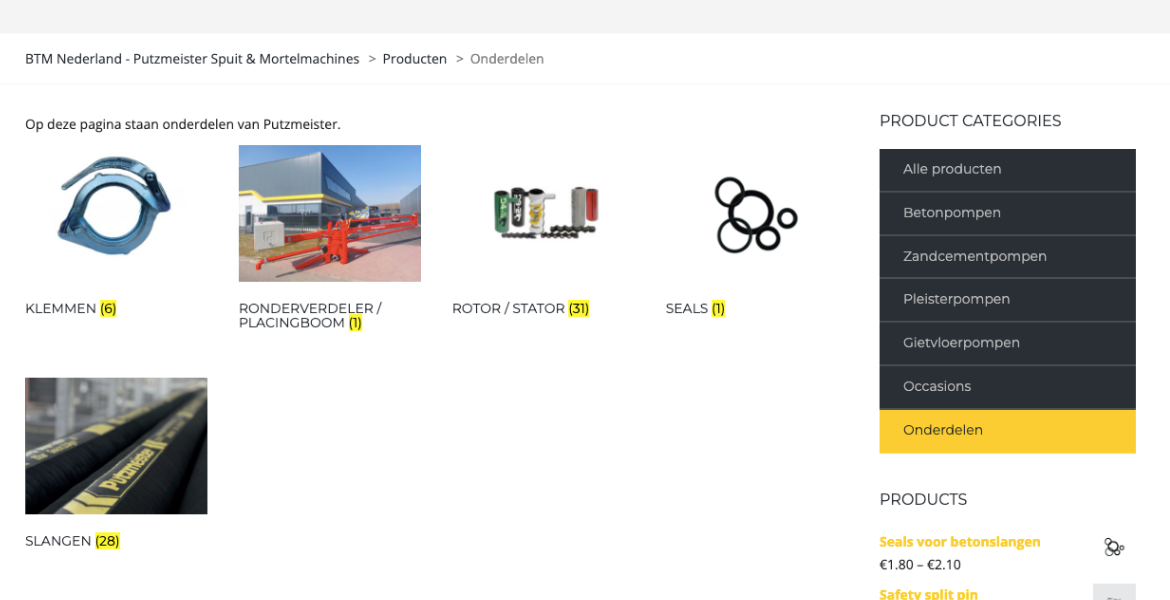Select Alle producten in category menu

pos(1007,169)
